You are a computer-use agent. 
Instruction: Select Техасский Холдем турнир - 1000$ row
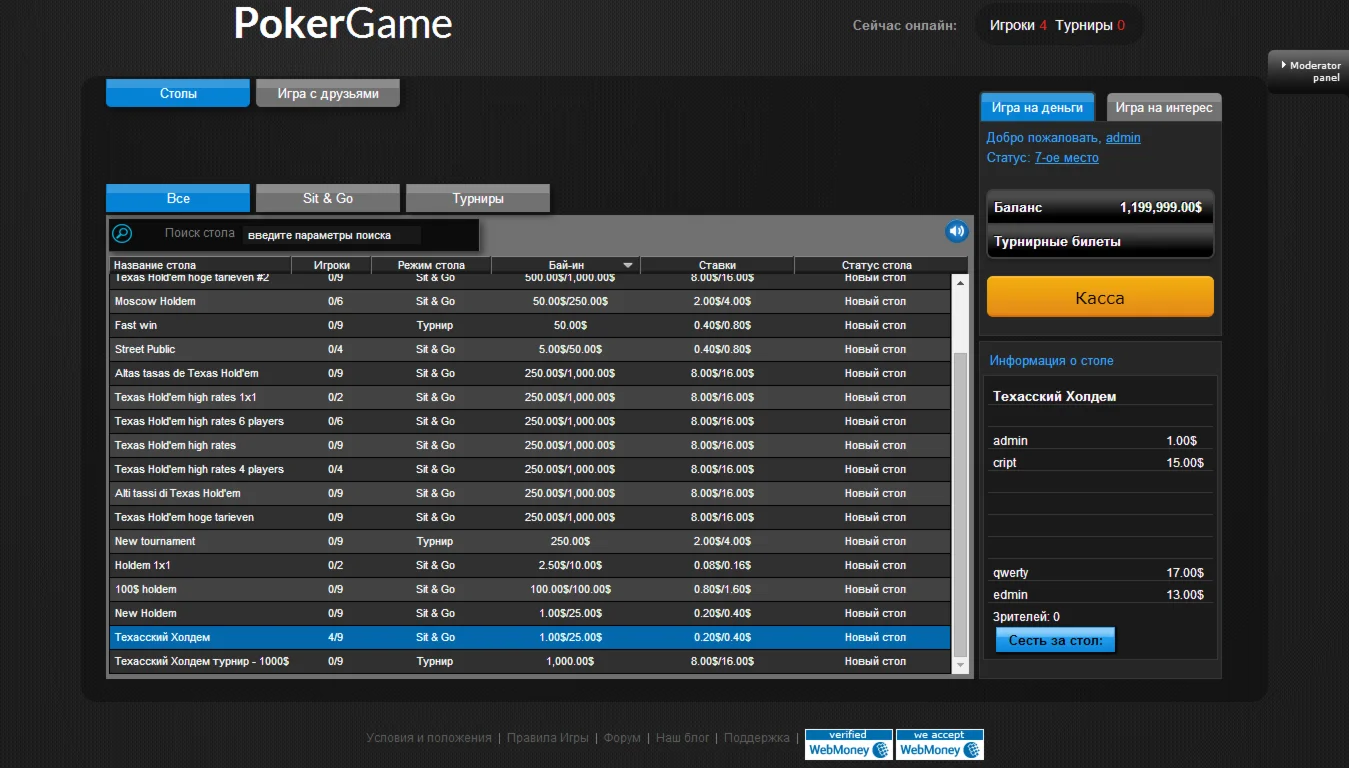coord(530,661)
